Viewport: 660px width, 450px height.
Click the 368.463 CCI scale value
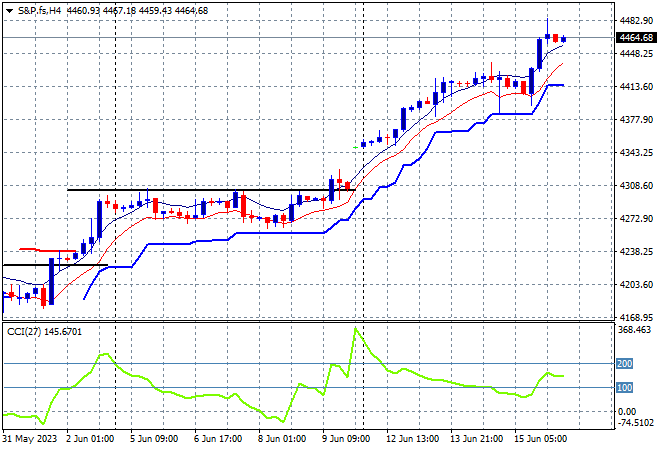click(634, 330)
